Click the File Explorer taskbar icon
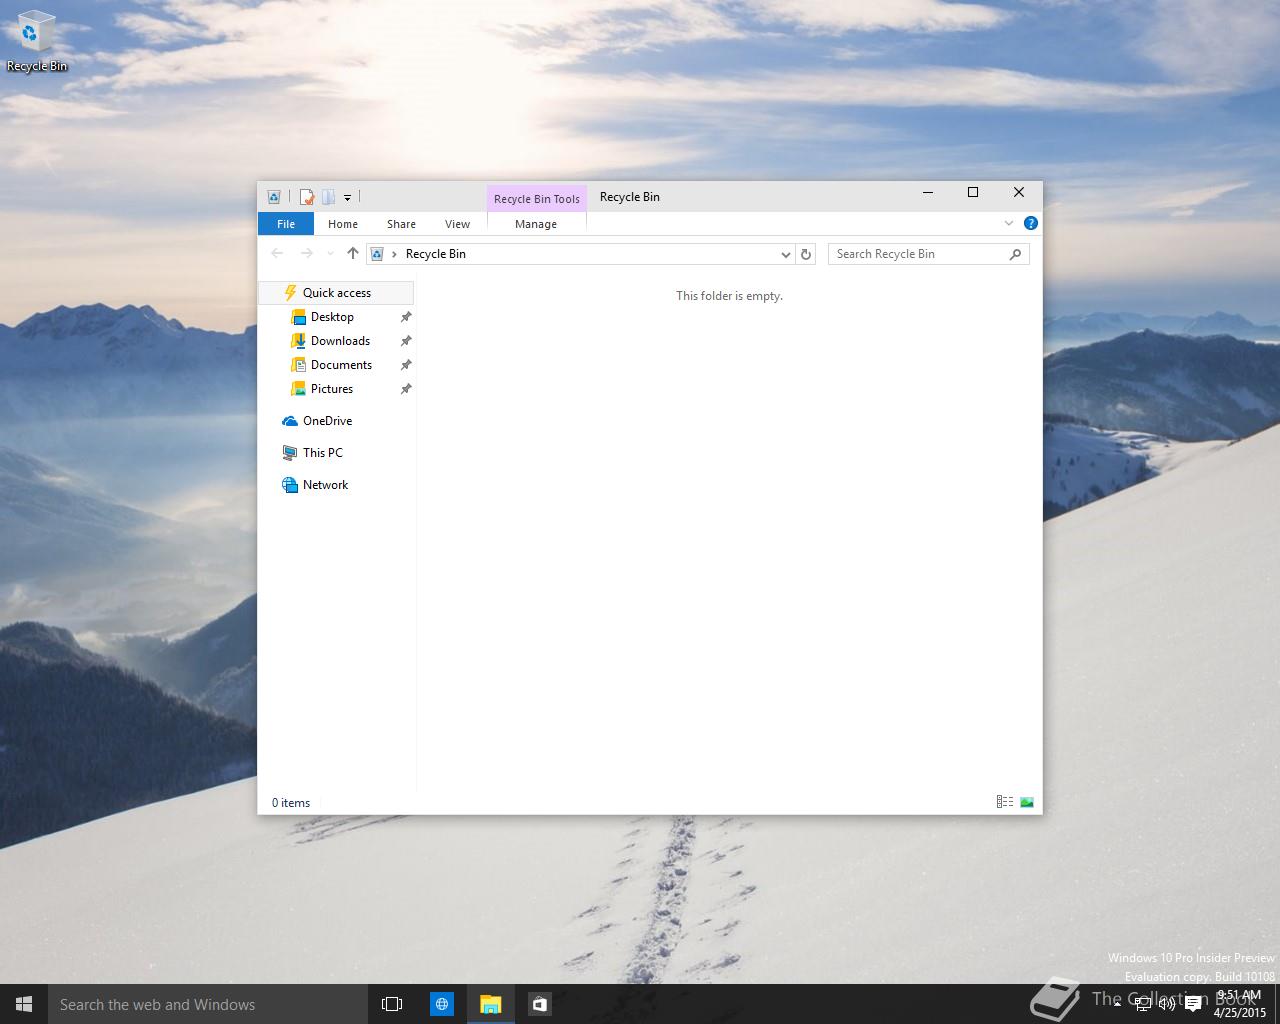Viewport: 1280px width, 1024px height. coord(490,1004)
